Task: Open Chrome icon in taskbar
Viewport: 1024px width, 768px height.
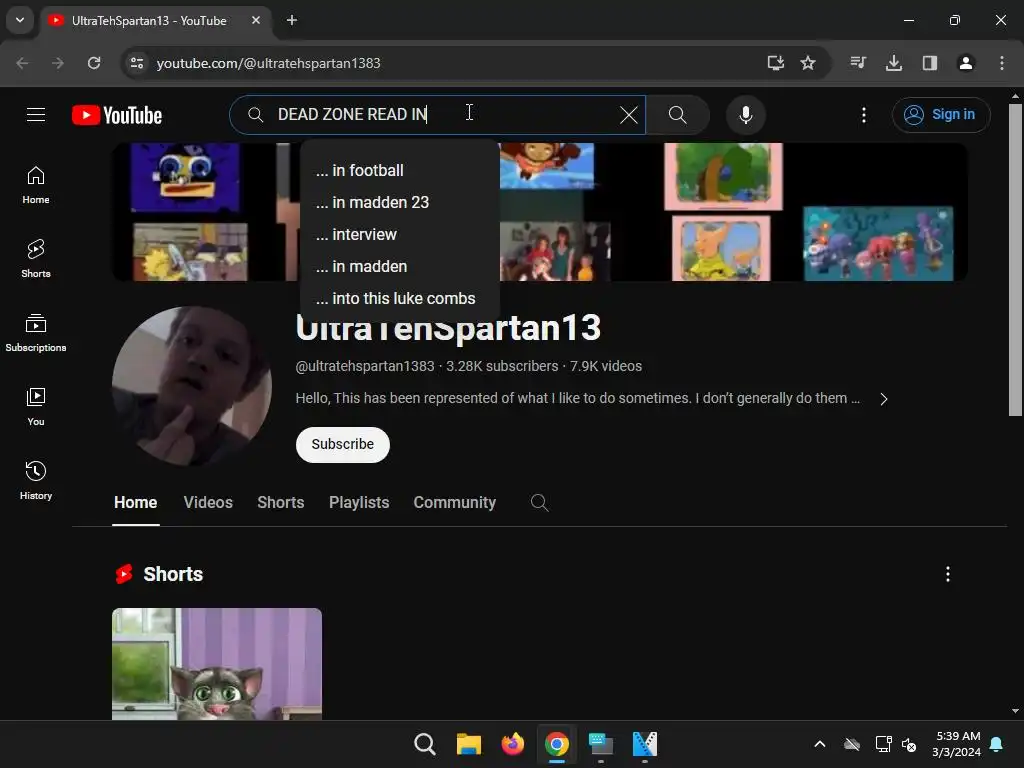Action: tap(556, 744)
